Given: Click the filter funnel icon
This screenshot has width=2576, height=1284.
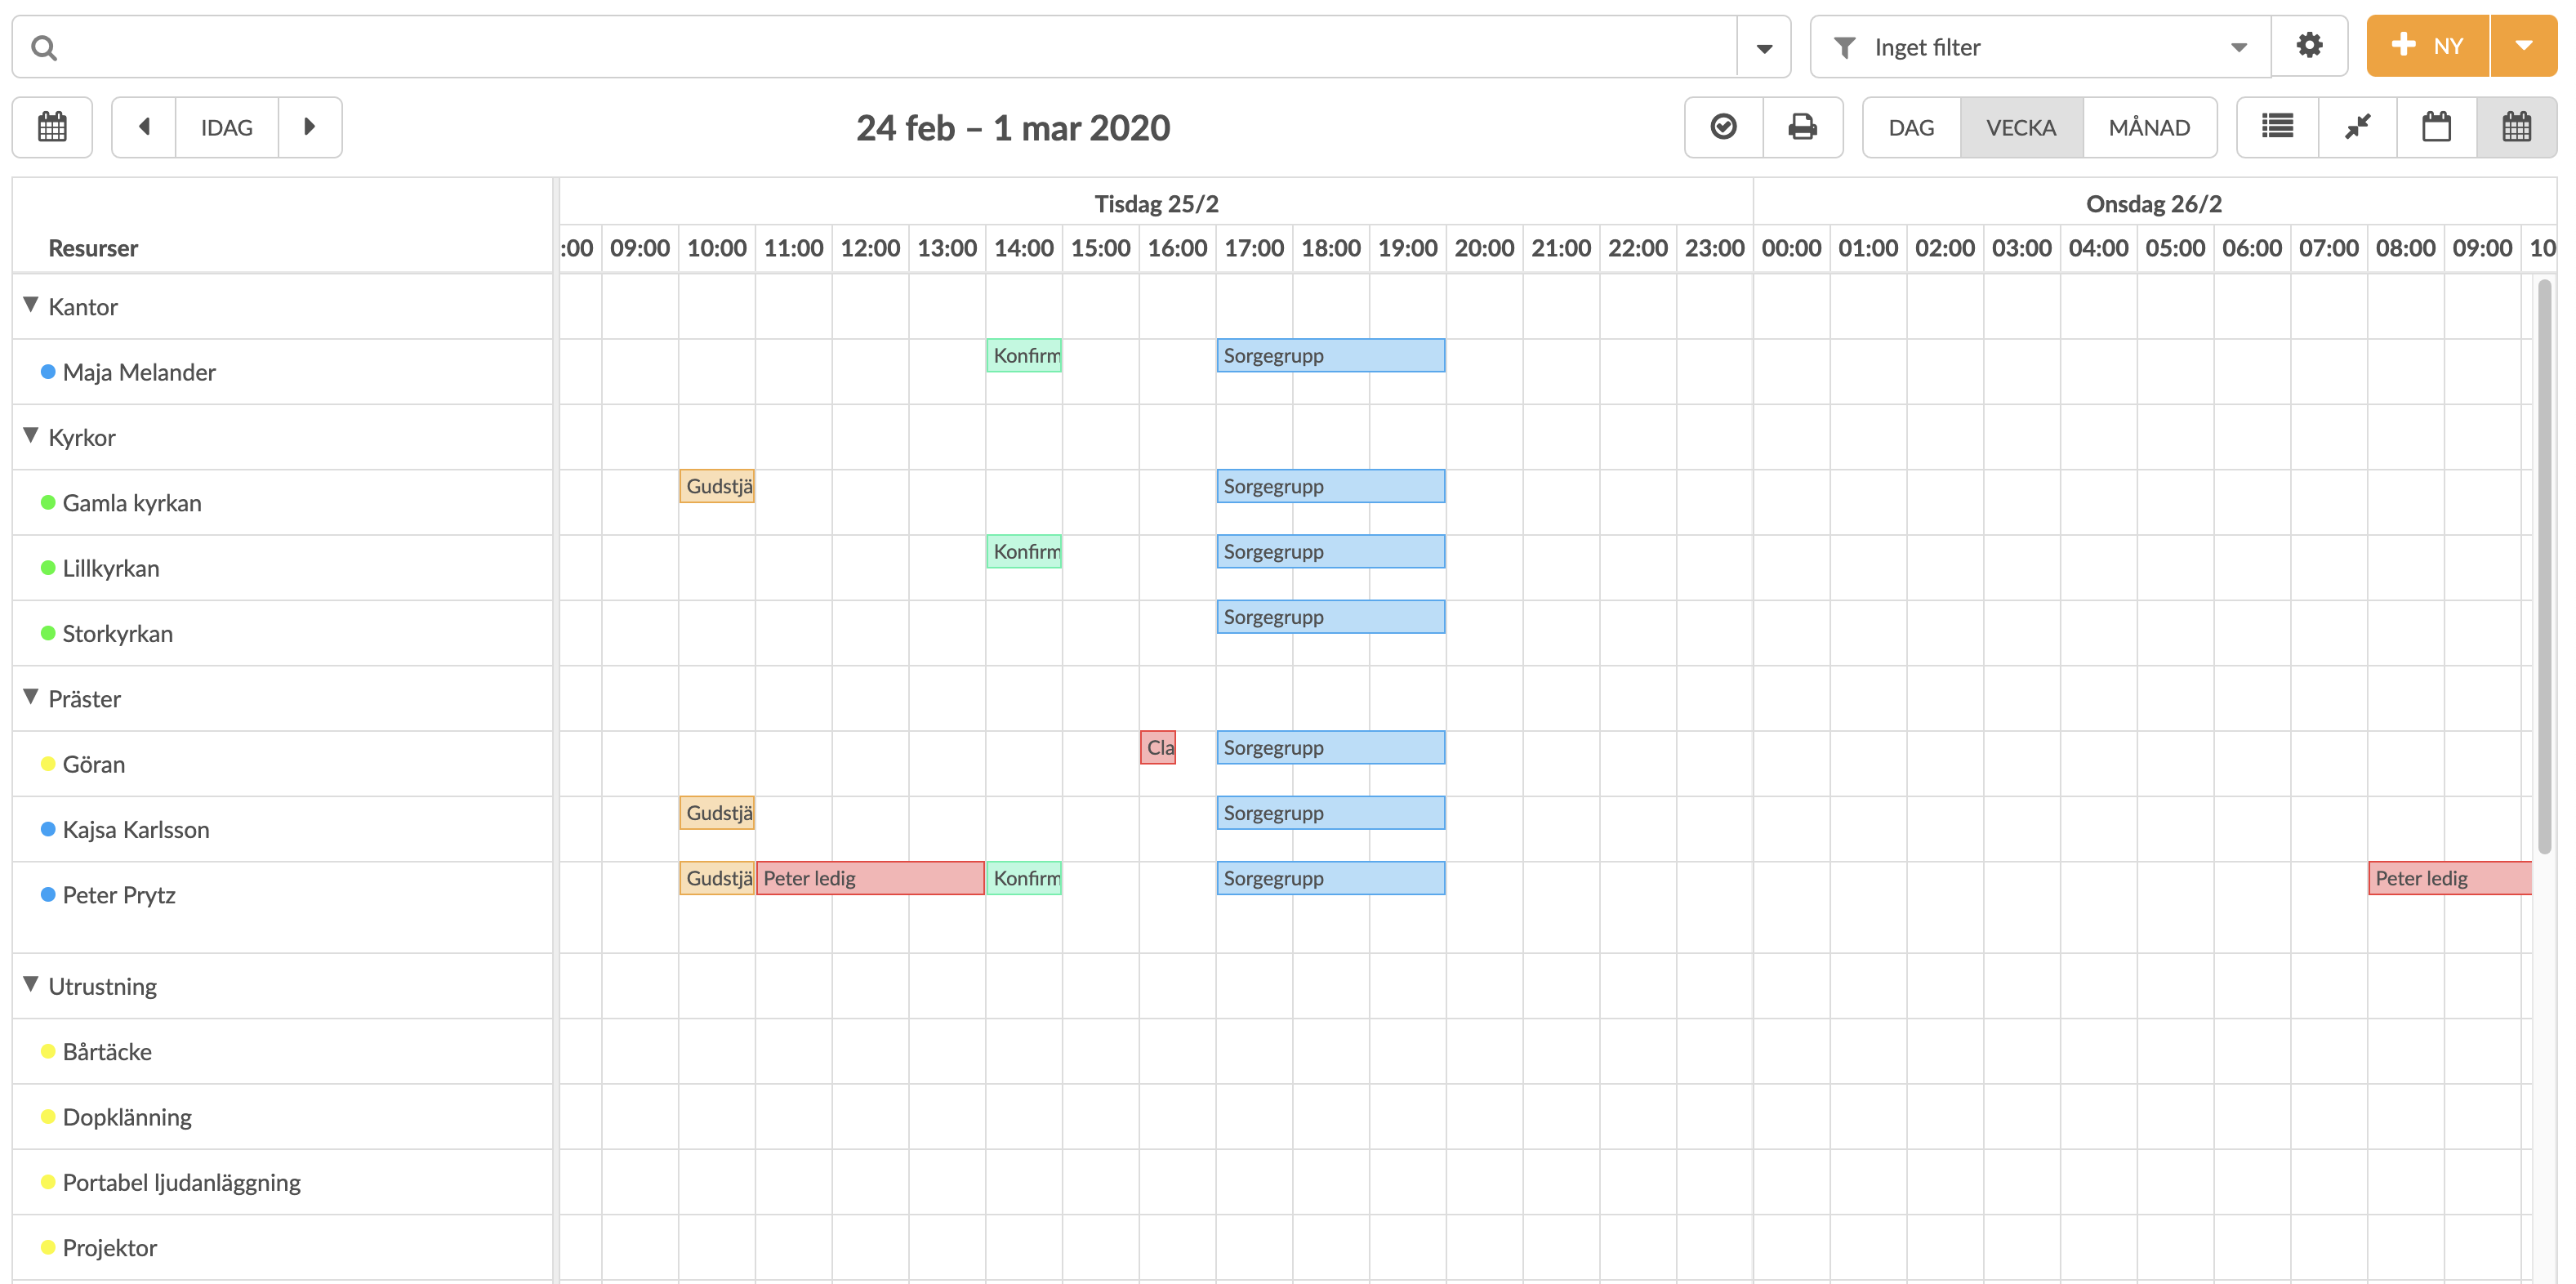Looking at the screenshot, I should tap(1844, 47).
